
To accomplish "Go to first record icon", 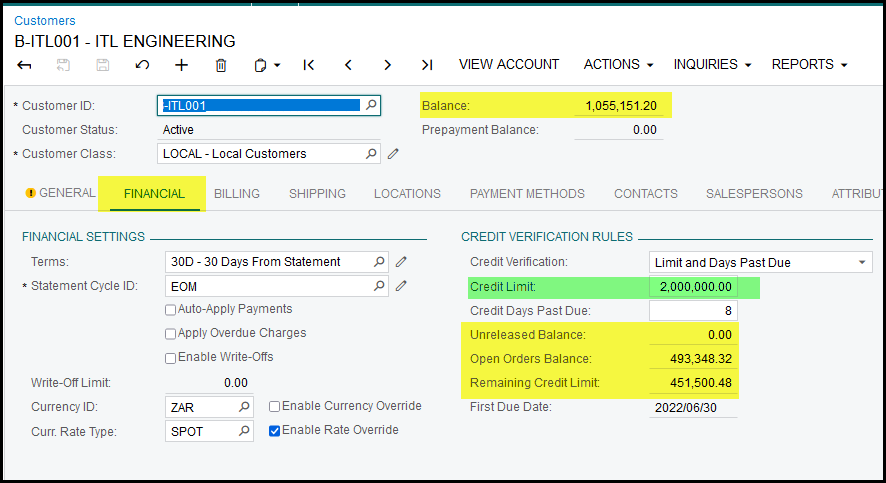I will tap(309, 65).
